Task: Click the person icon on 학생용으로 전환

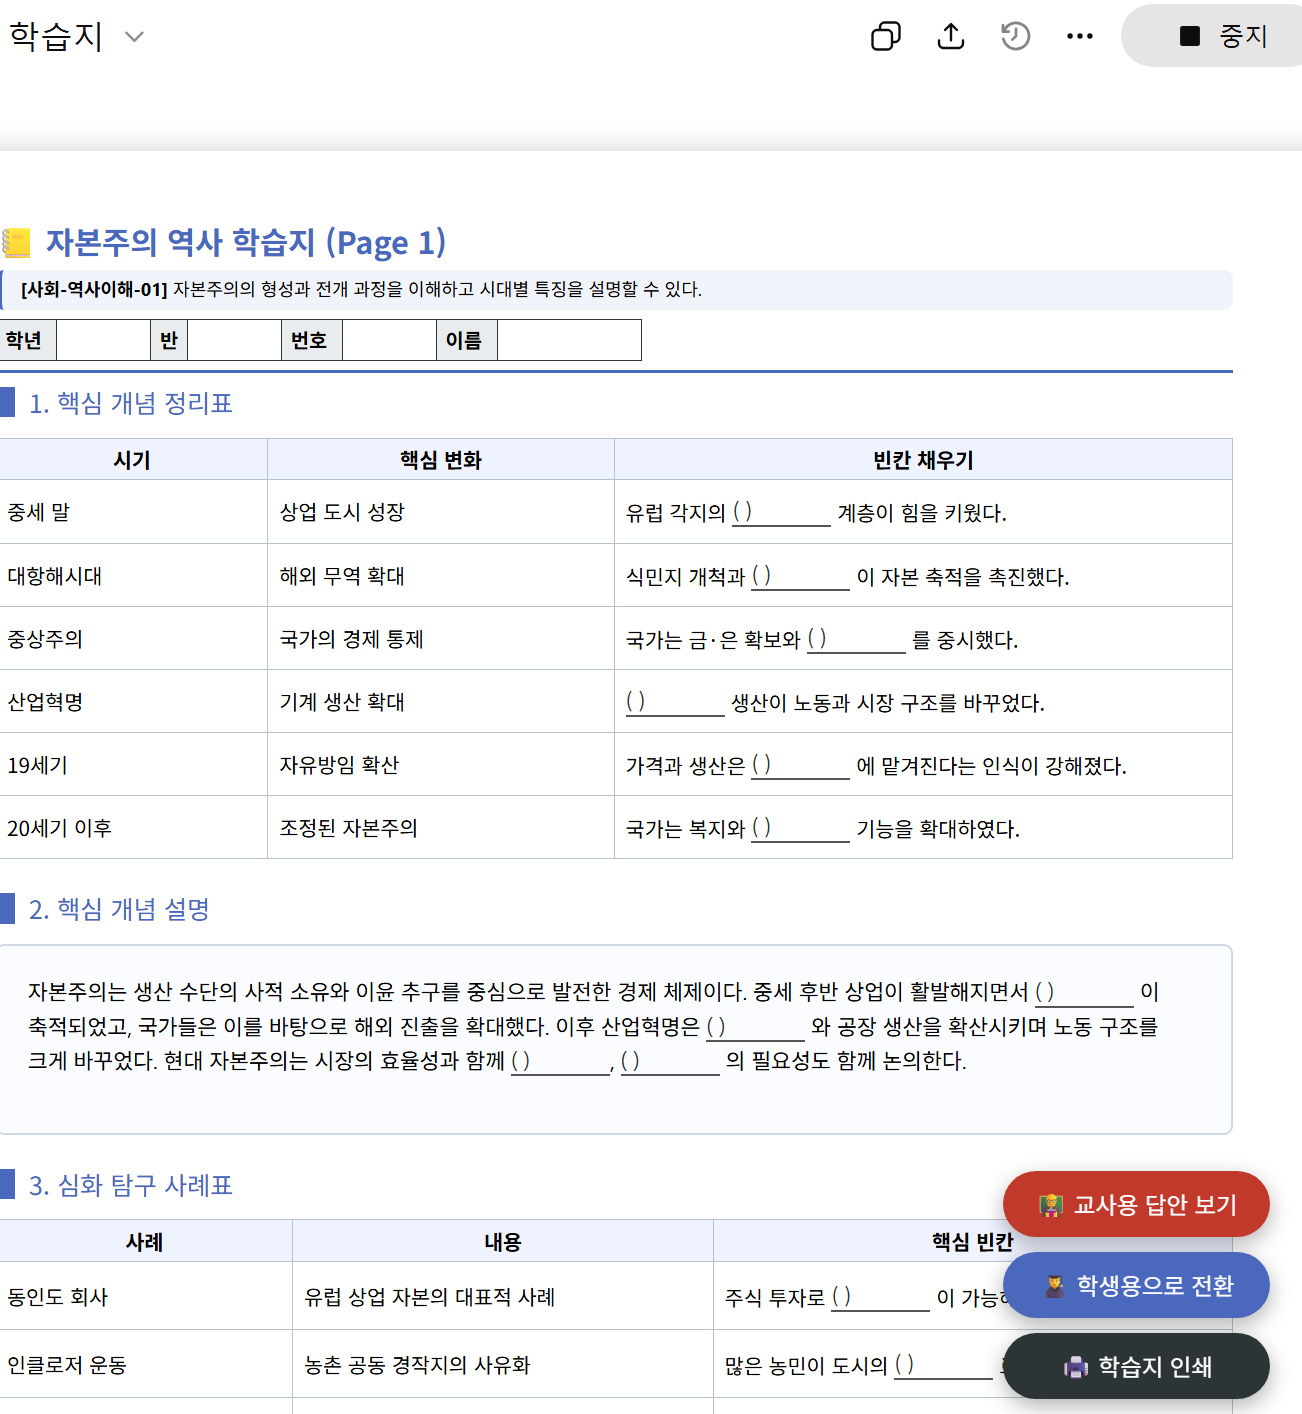Action: tap(1053, 1284)
